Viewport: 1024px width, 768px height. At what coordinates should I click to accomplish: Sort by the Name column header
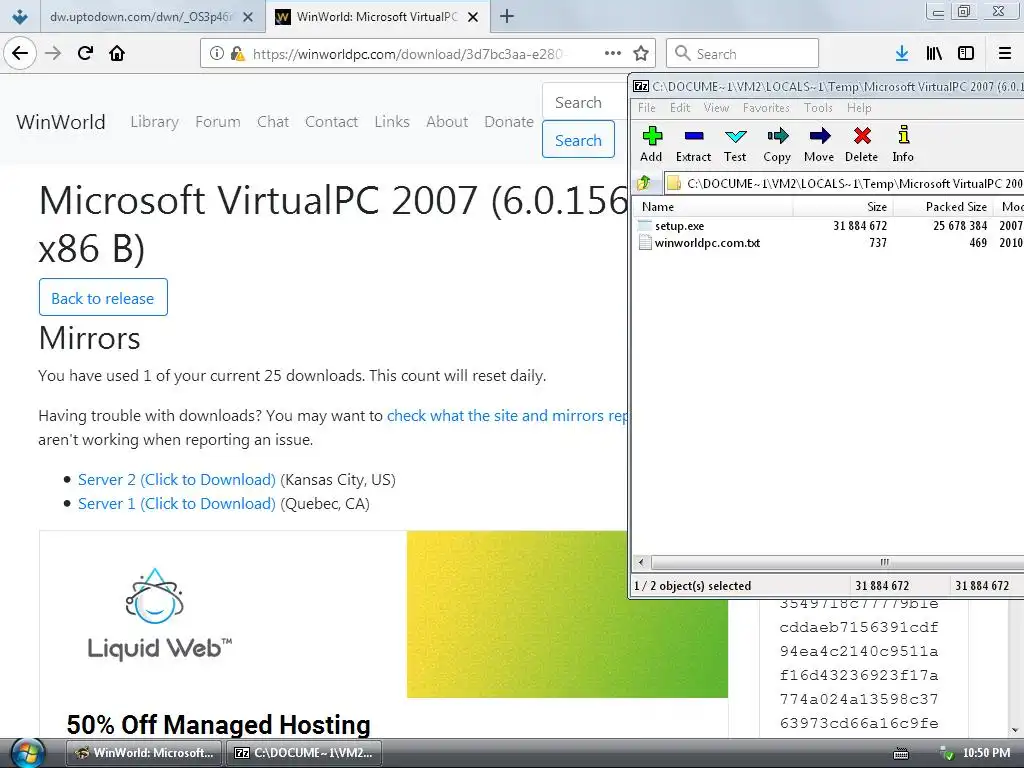714,207
